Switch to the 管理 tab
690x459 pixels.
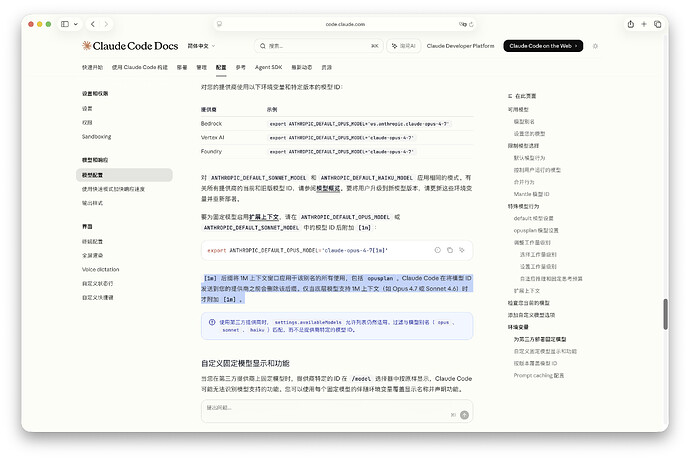pyautogui.click(x=202, y=67)
